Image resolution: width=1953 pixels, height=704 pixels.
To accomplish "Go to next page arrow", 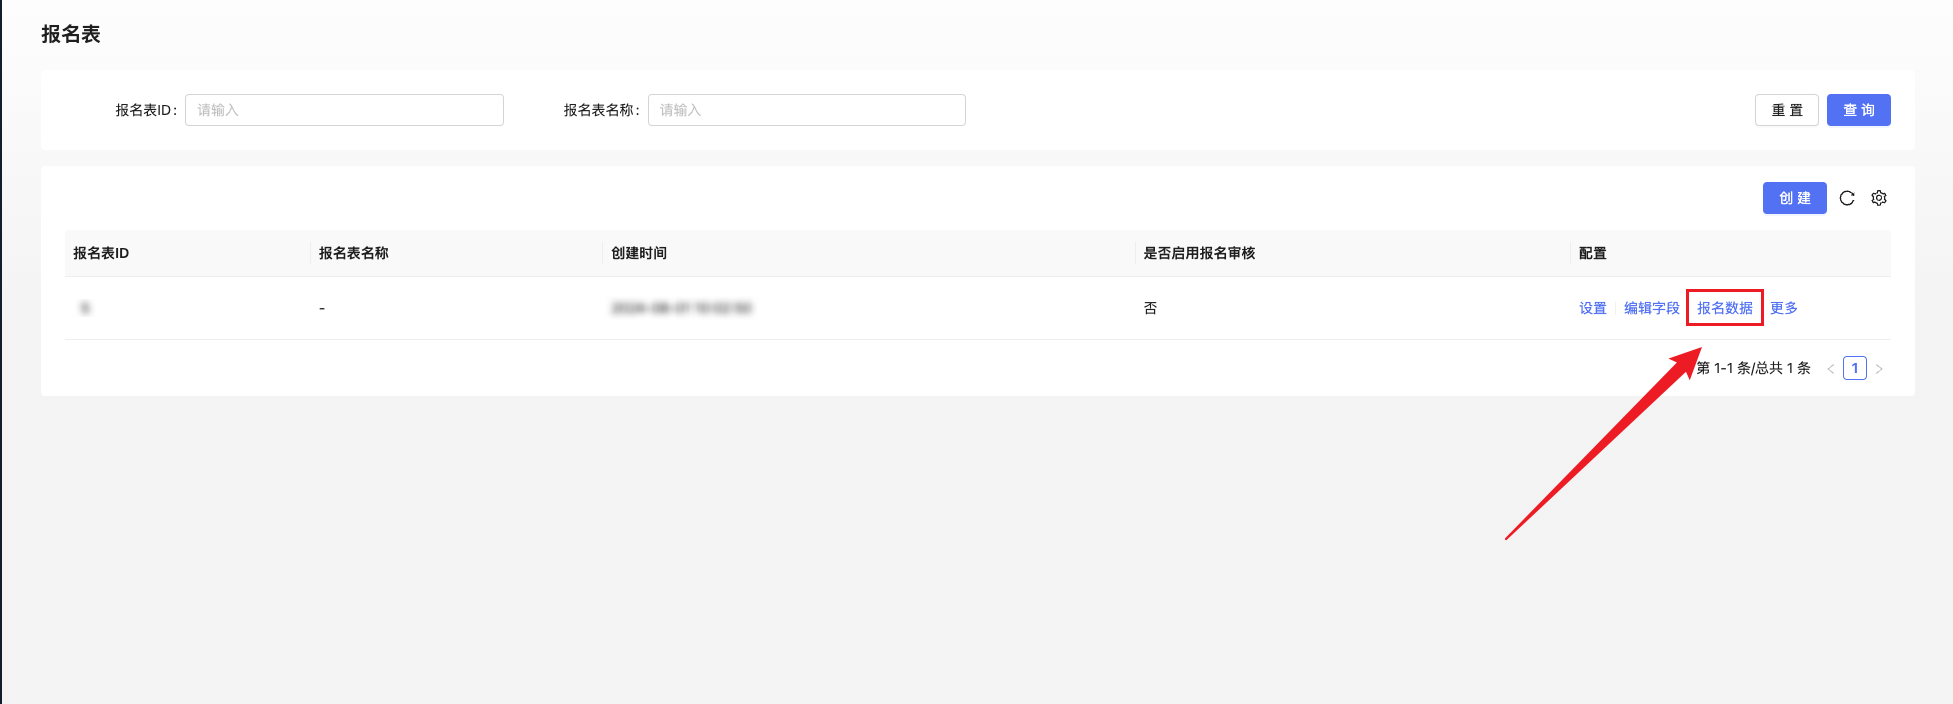I will (x=1879, y=369).
